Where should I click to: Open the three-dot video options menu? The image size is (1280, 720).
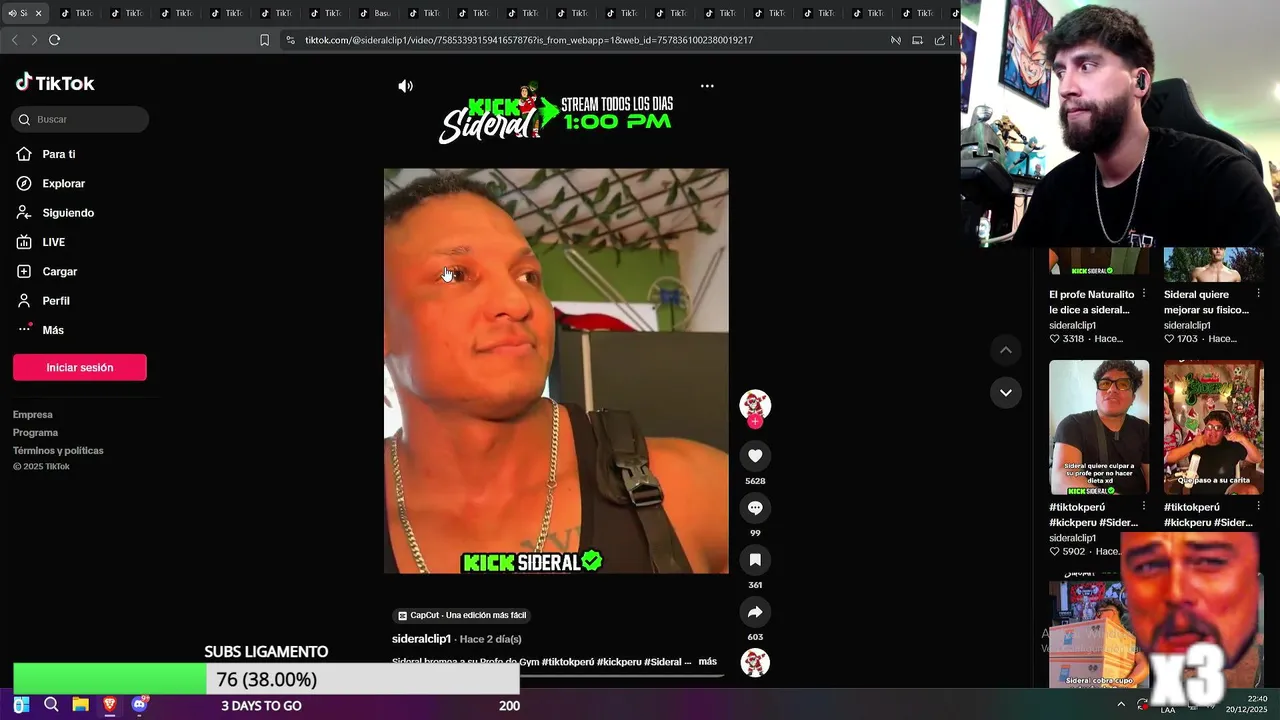(x=707, y=86)
